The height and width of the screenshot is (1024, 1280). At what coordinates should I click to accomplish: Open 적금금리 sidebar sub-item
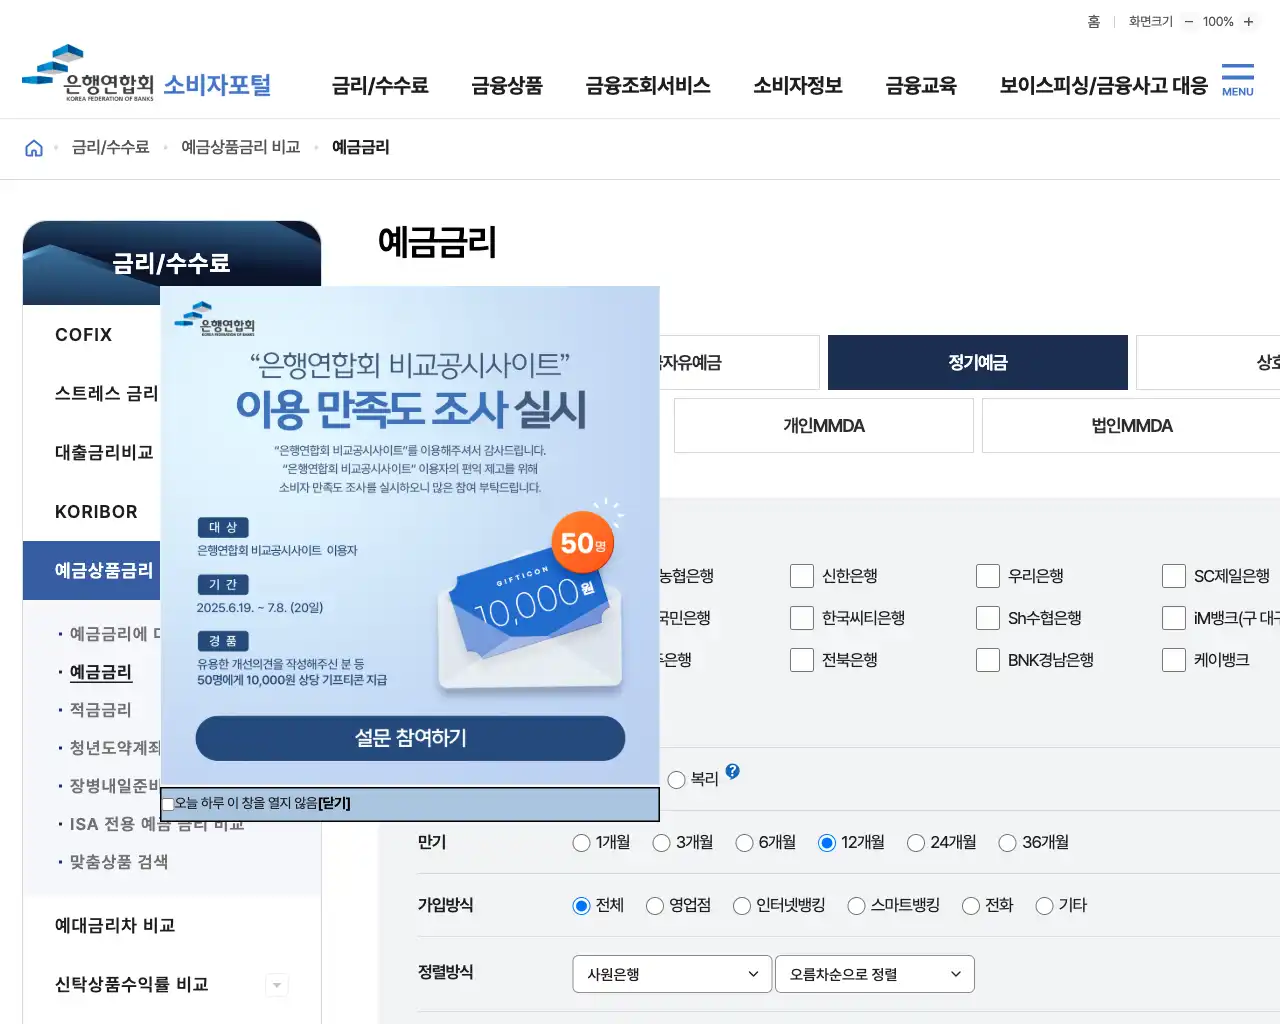(101, 710)
